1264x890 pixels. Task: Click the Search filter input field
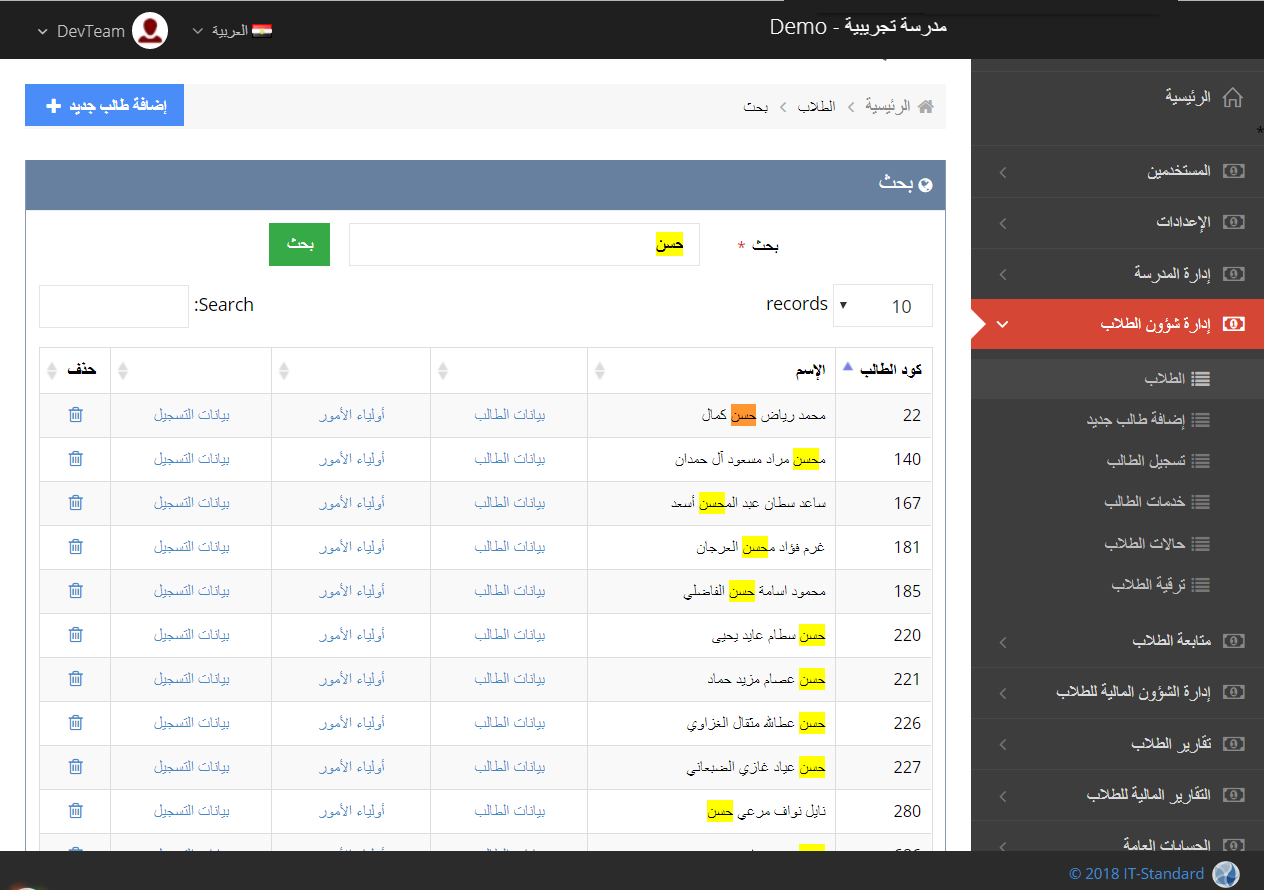click(x=114, y=306)
